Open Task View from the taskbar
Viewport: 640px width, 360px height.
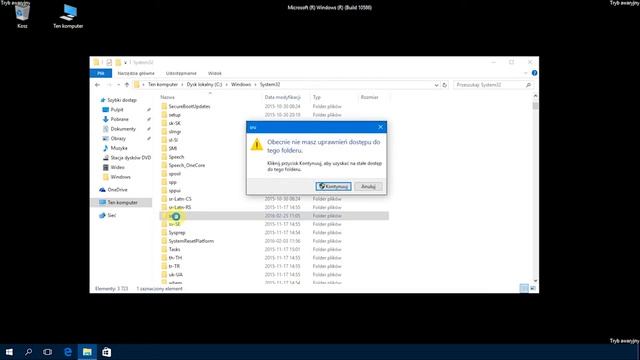pyautogui.click(x=47, y=352)
